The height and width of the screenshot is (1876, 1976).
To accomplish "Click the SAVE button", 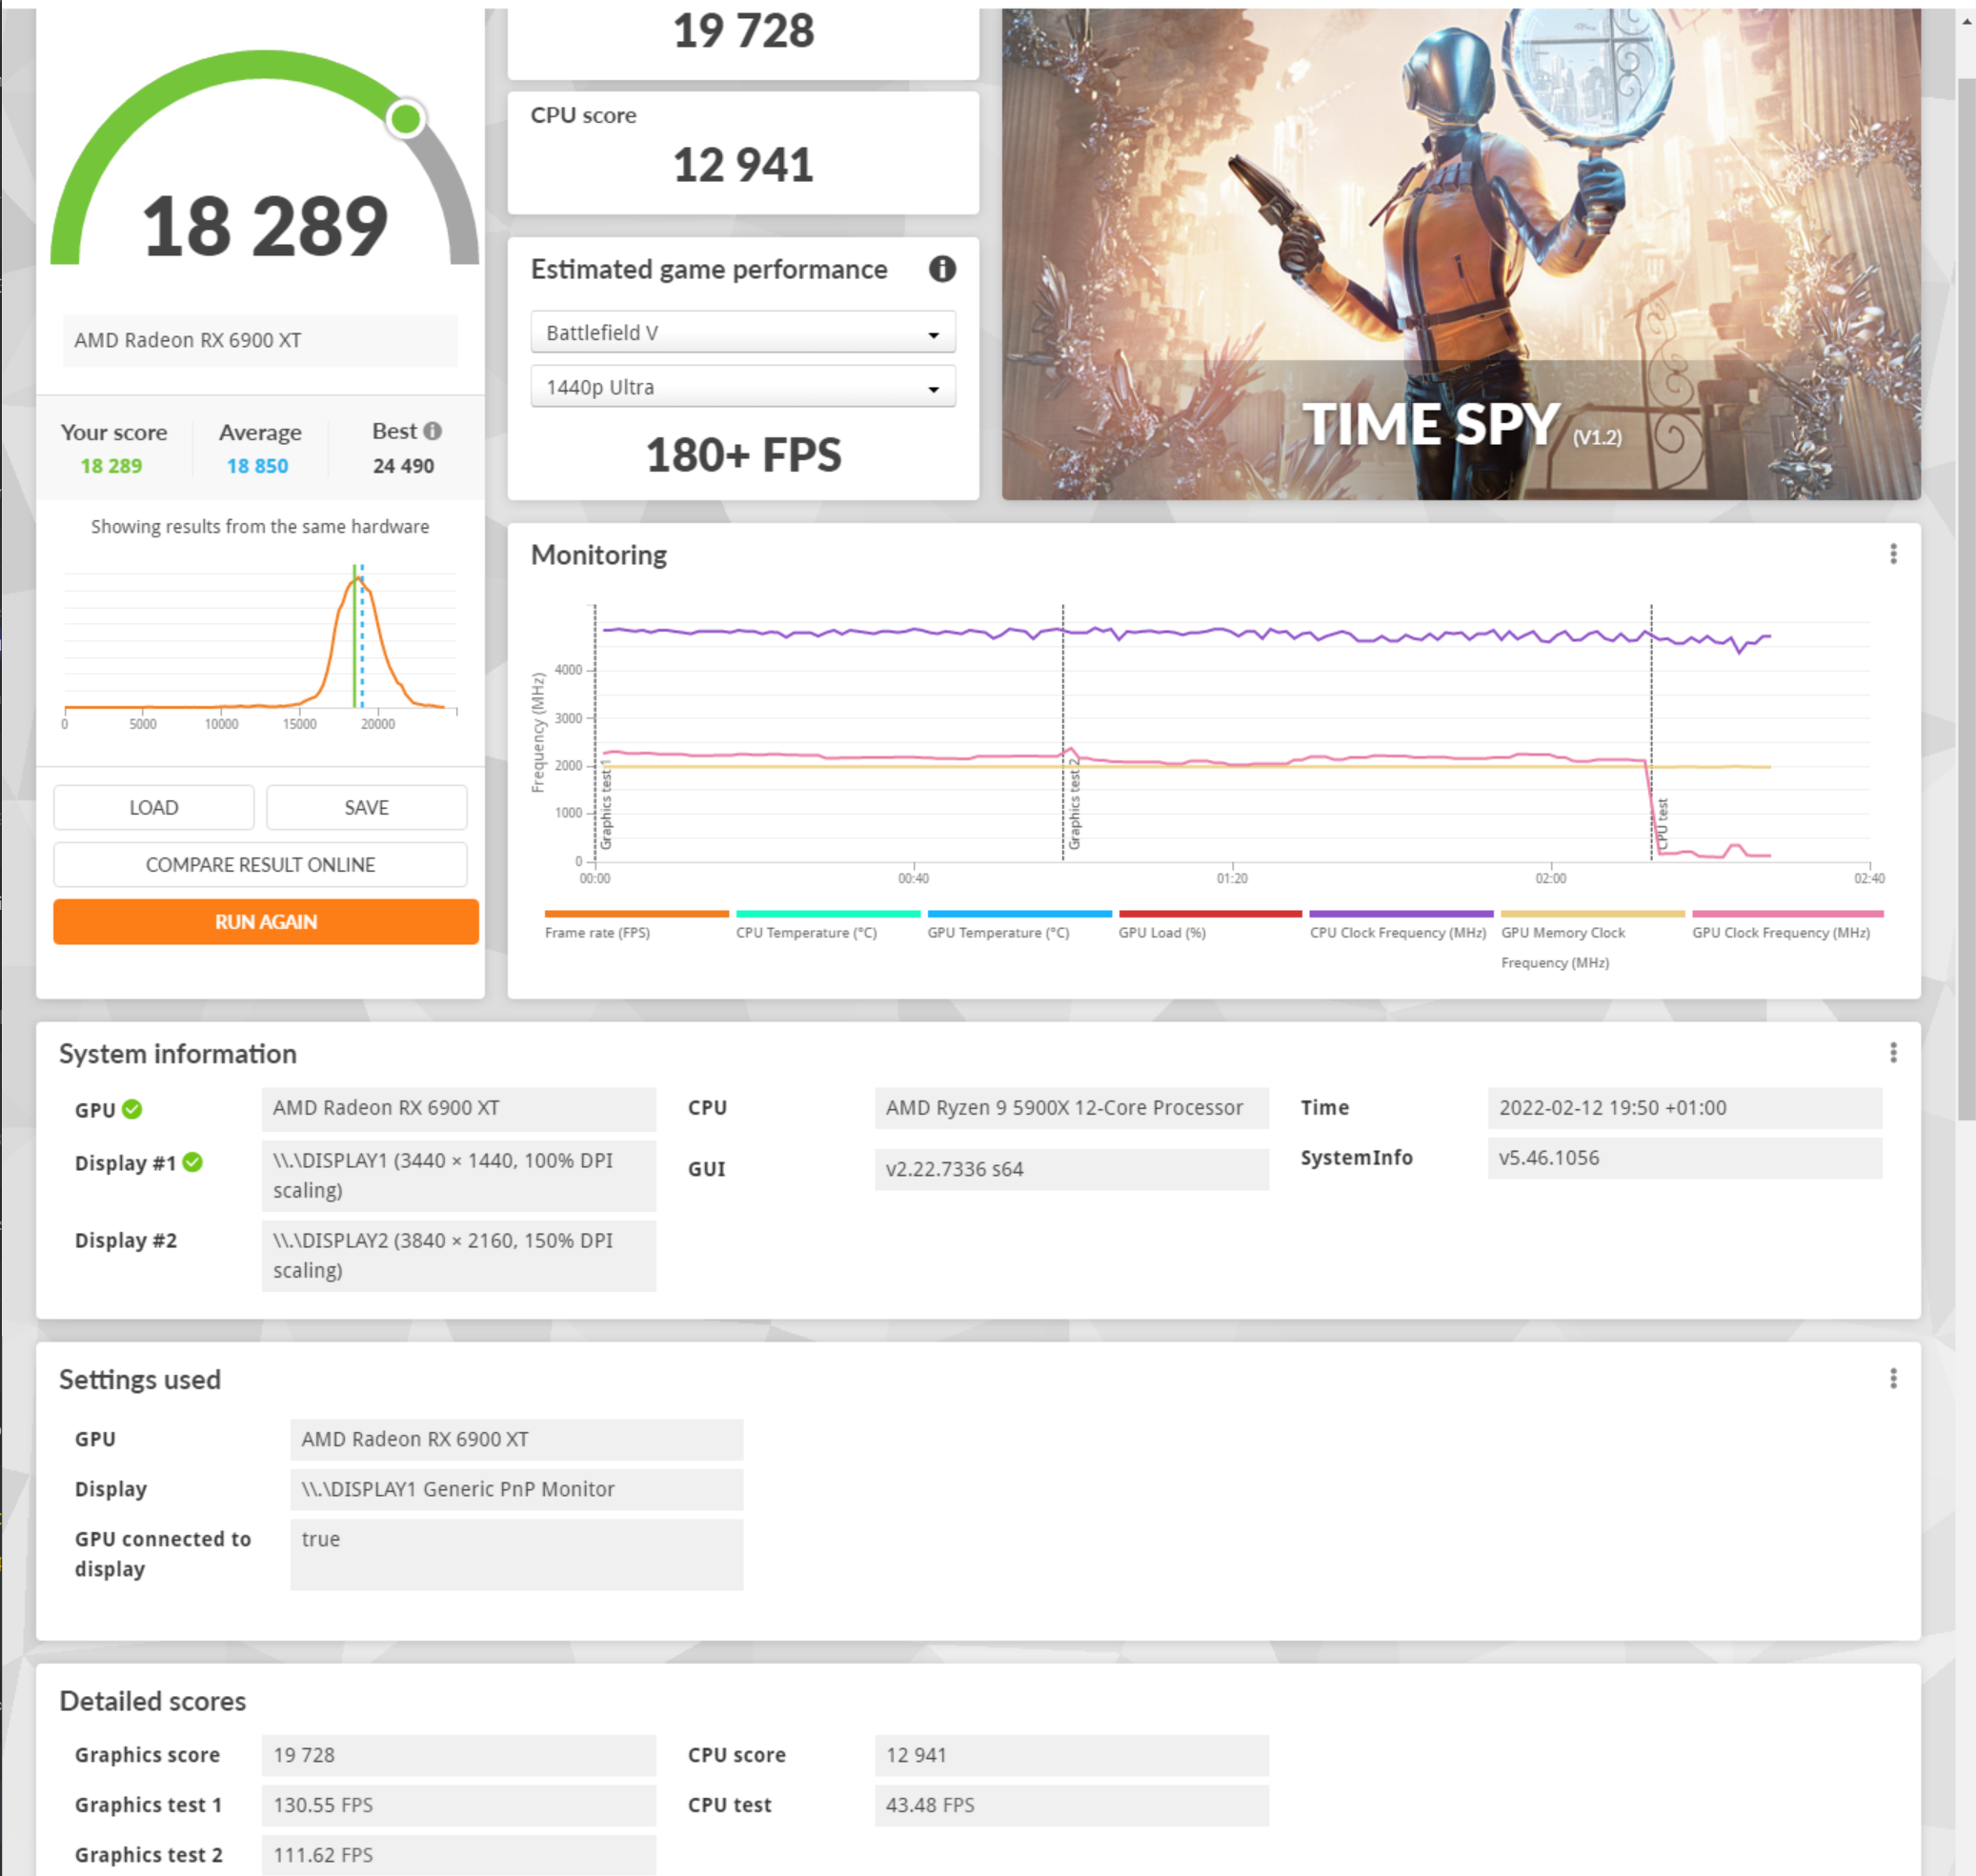I will click(366, 807).
